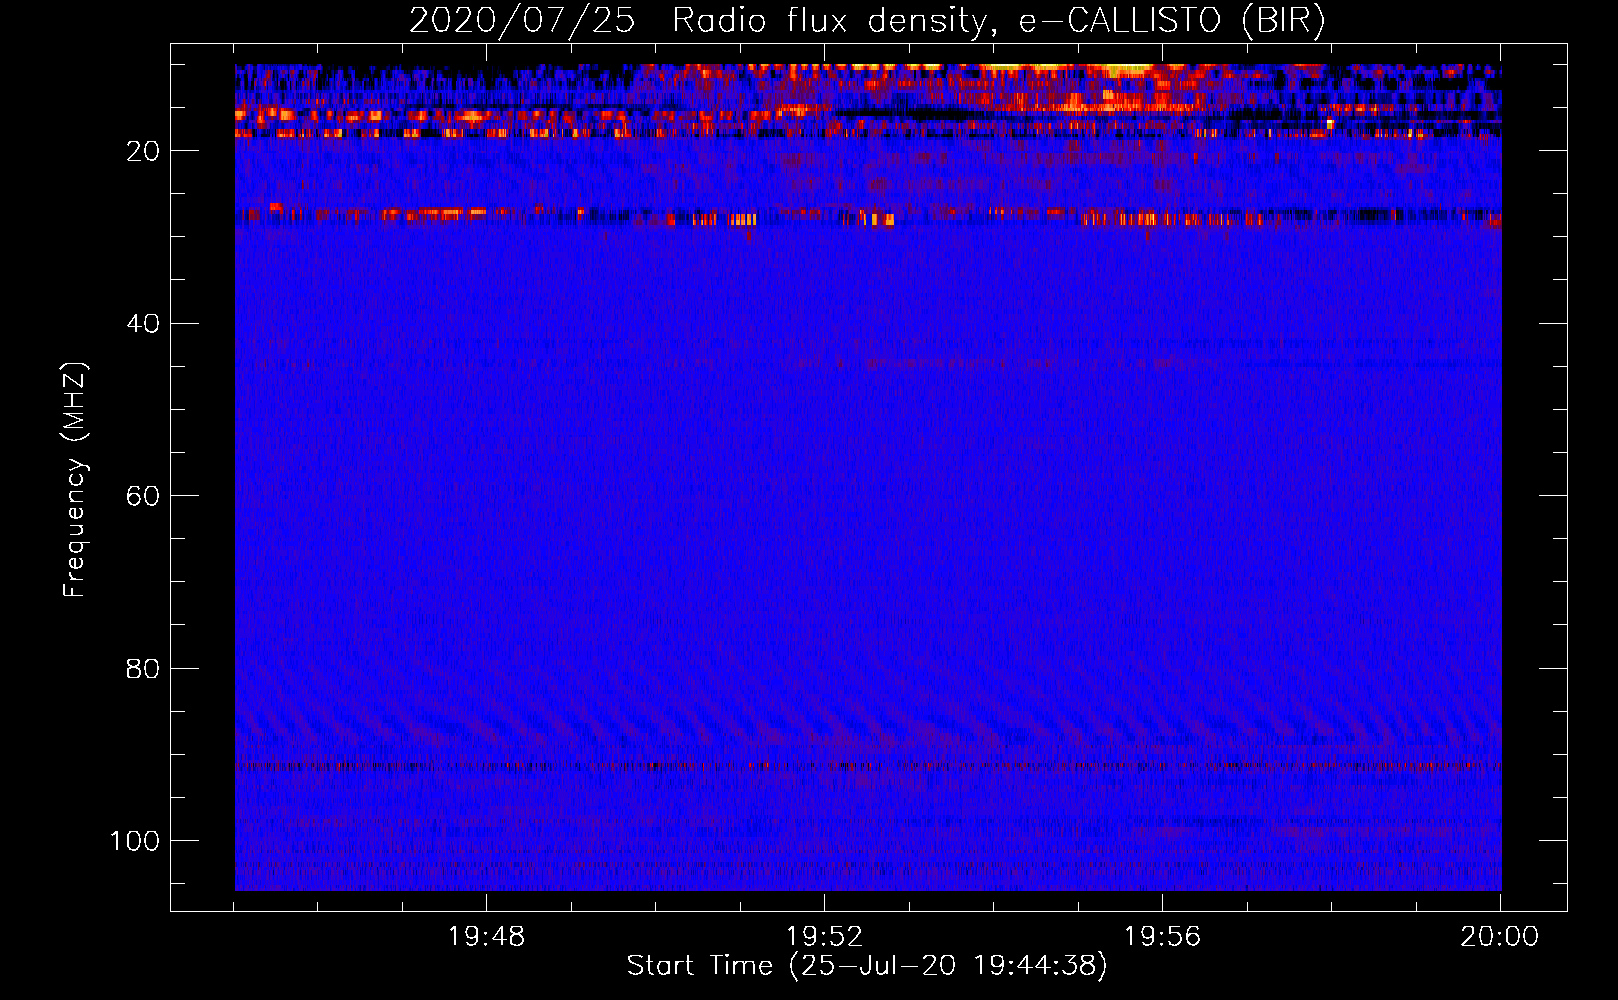Click the 20 MHz frequency tick label
1618x1000 pixels.
(143, 151)
